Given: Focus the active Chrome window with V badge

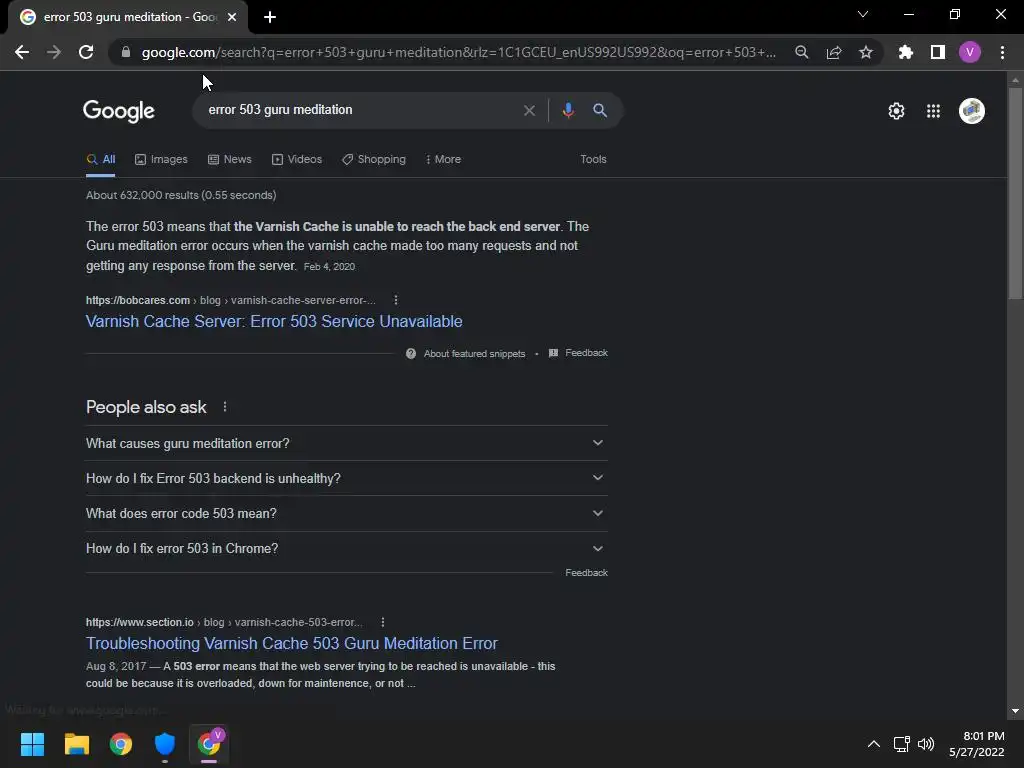Looking at the screenshot, I should (x=209, y=744).
